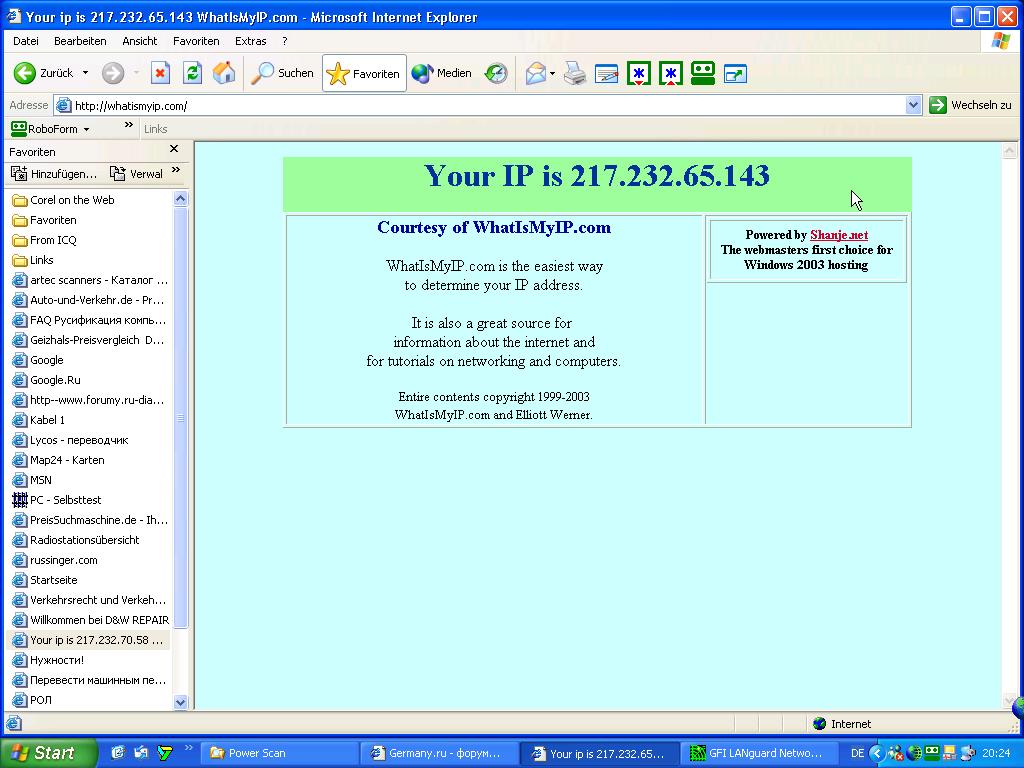Screen dimensions: 1024x768
Task: Open the Favoriten folder in list
Action: point(44,220)
